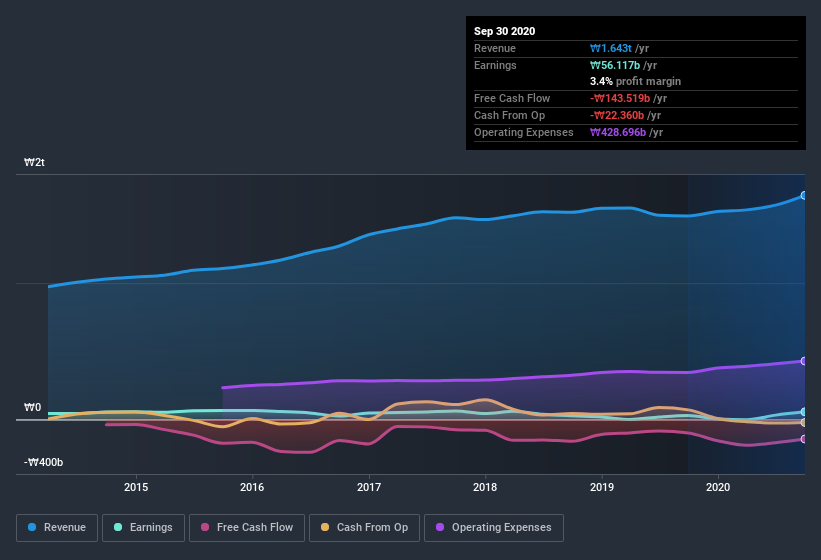Screen dimensions: 821x560
Task: Click the Earnings label in tooltip
Action: tap(495, 65)
